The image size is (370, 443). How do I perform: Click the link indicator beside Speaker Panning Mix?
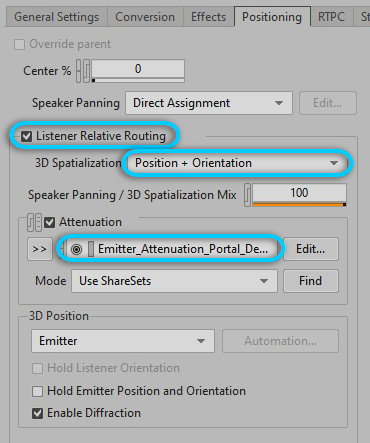point(247,195)
